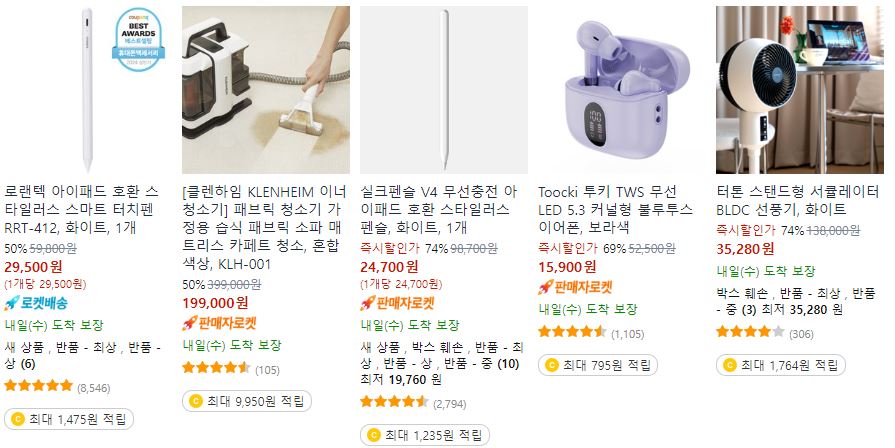The height and width of the screenshot is (448, 895).
Task: Click the star rating with 306 reviews
Action: pyautogui.click(x=751, y=331)
